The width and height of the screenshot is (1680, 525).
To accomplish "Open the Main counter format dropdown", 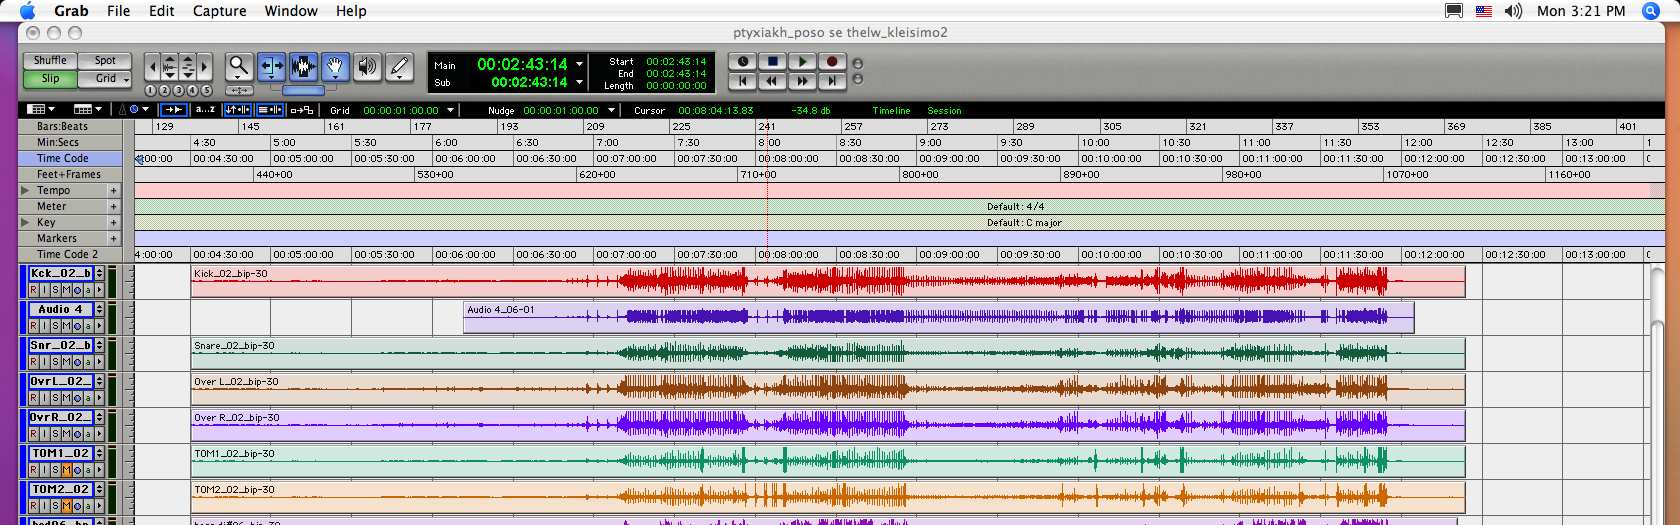I will (x=580, y=65).
